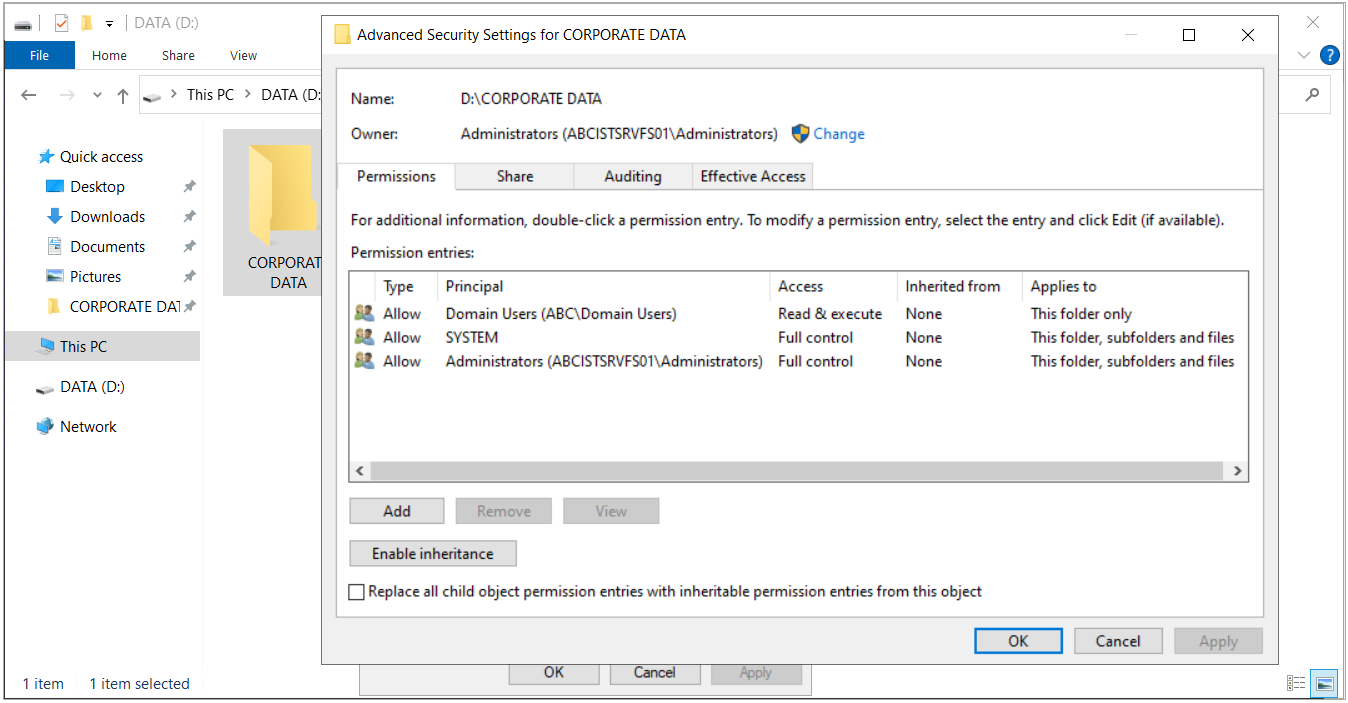Click the SYSTEM principal group icon
This screenshot has width=1348, height=703.
pos(364,337)
